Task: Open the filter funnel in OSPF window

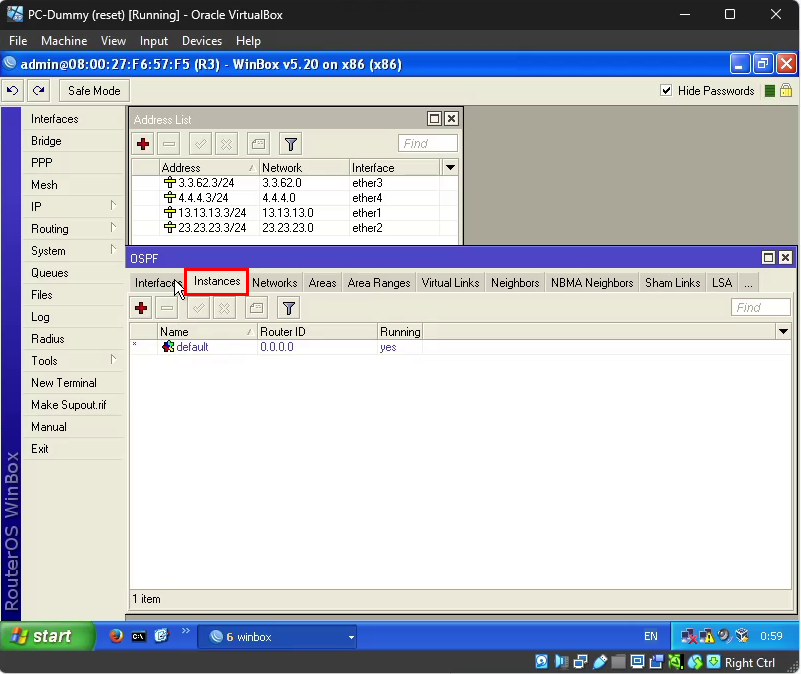Action: (x=289, y=308)
